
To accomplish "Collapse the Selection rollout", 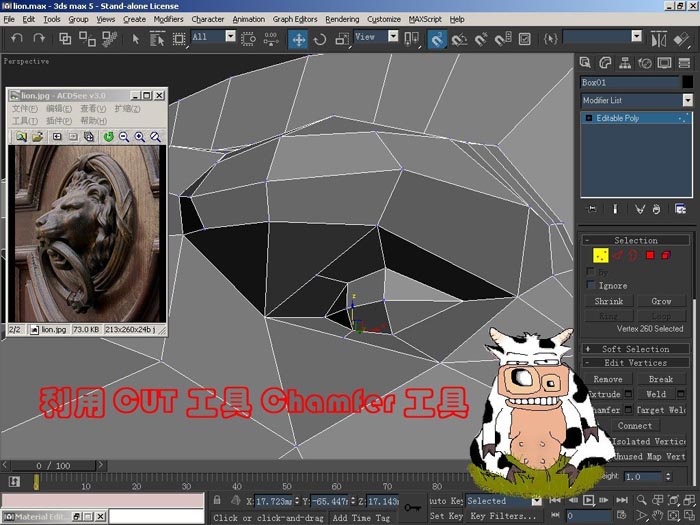I will (636, 240).
